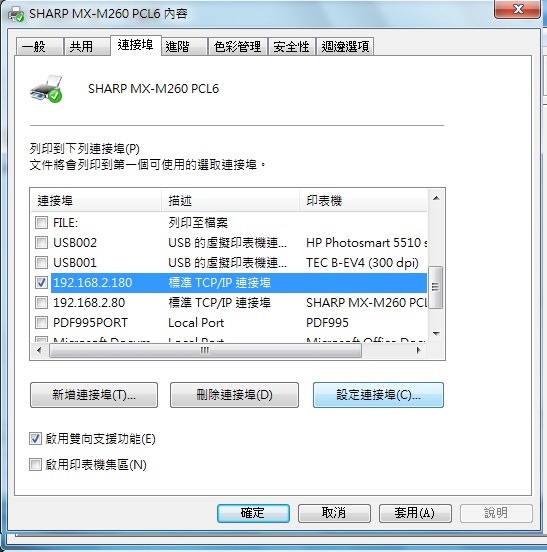Click the horizontal scroll left arrow
Screen dimensions: 547x552
[39, 350]
